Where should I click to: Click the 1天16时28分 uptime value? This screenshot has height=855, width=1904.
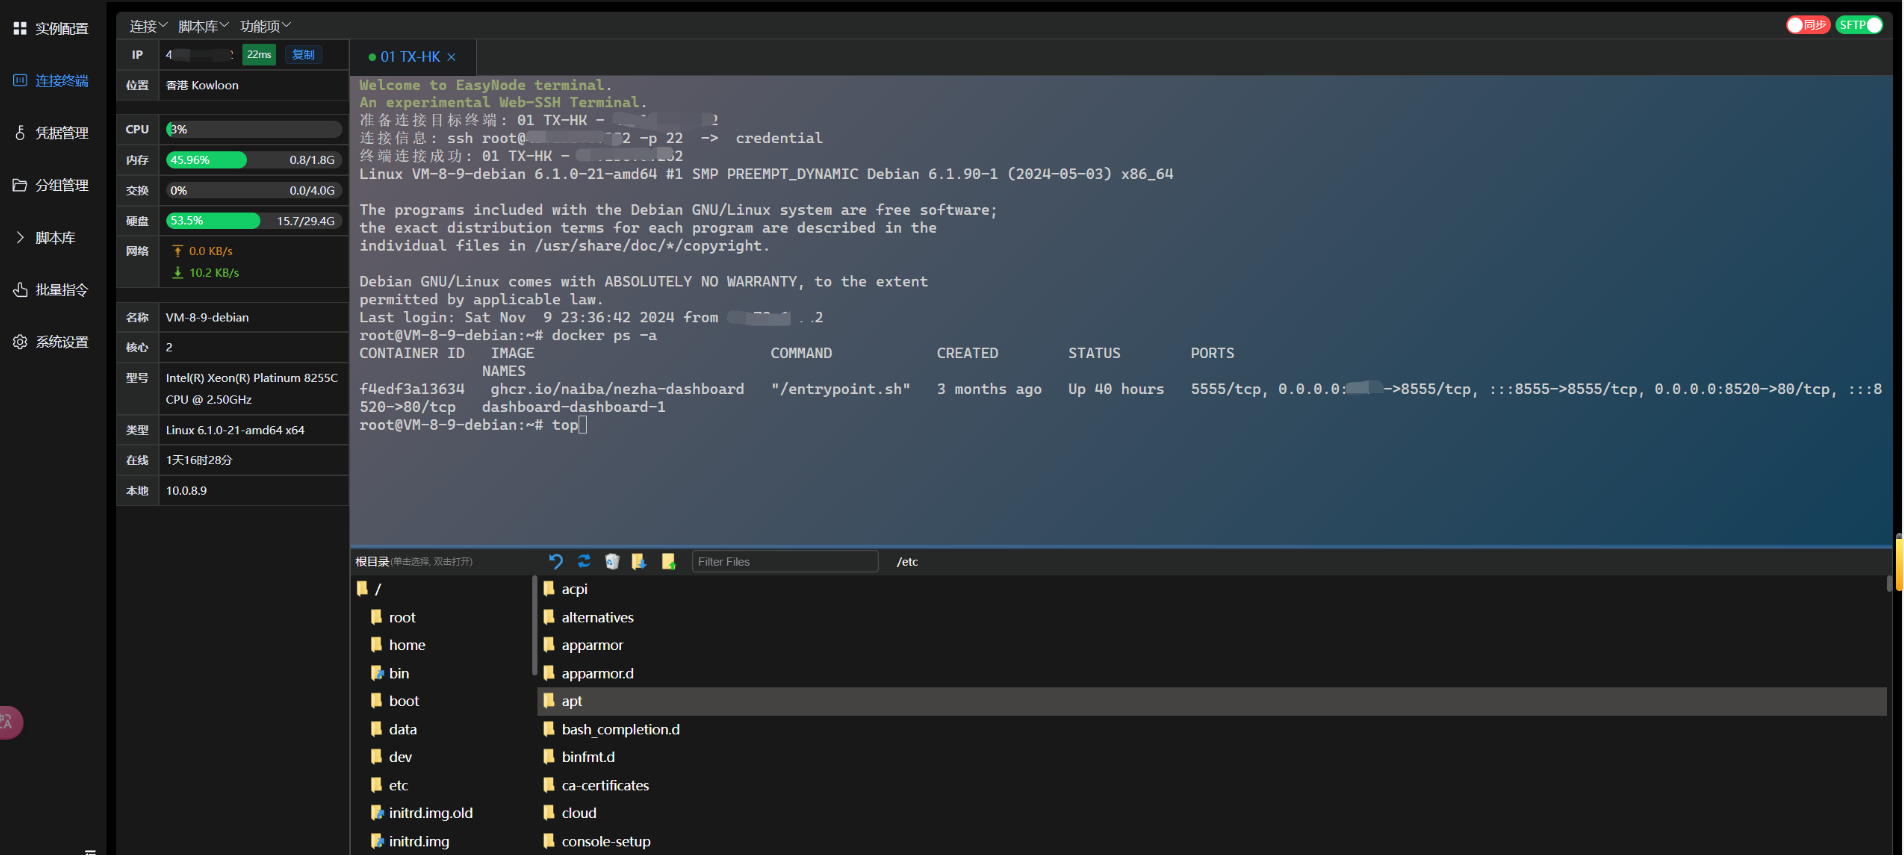coord(199,460)
